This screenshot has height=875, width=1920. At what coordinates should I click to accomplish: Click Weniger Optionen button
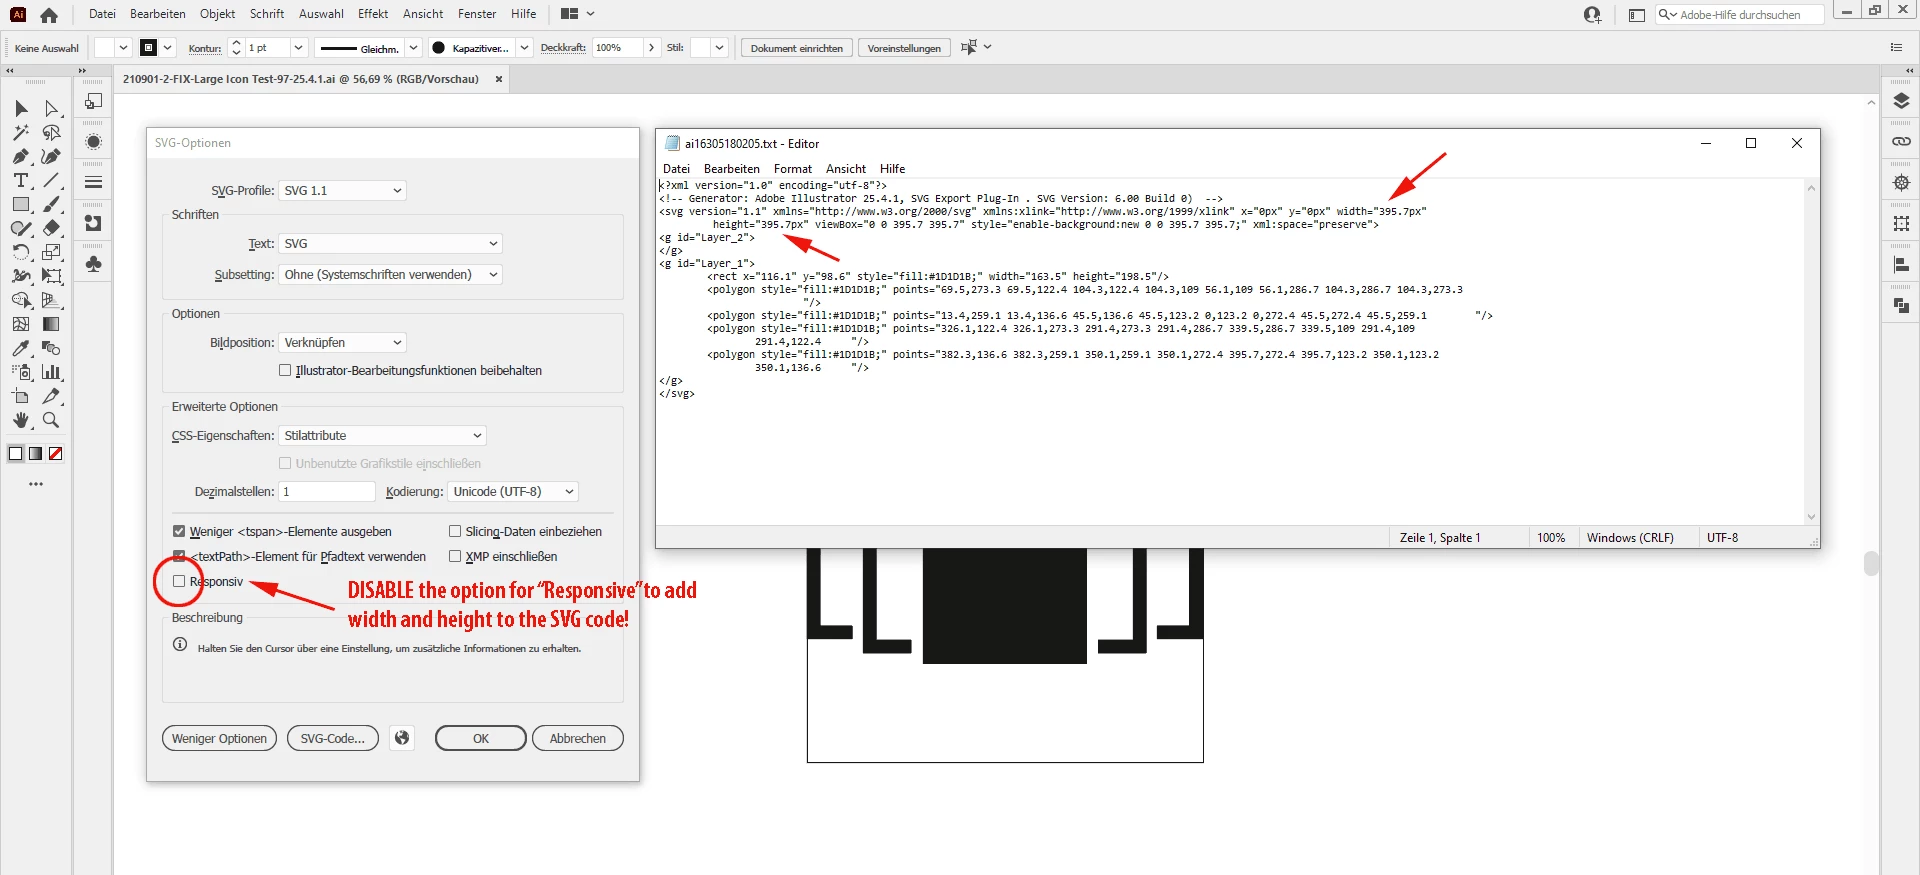(x=219, y=738)
